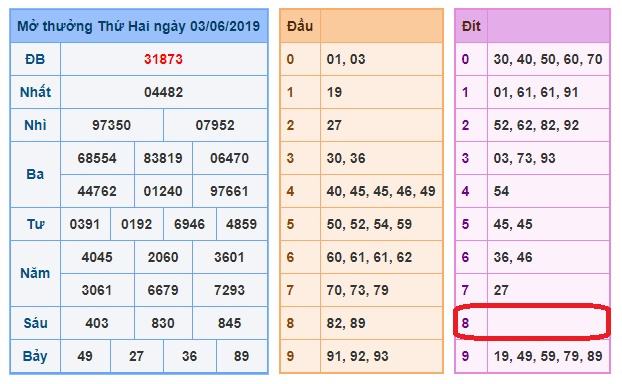
Task: Select Đít row values 01, 61, 61, 91
Action: click(536, 92)
